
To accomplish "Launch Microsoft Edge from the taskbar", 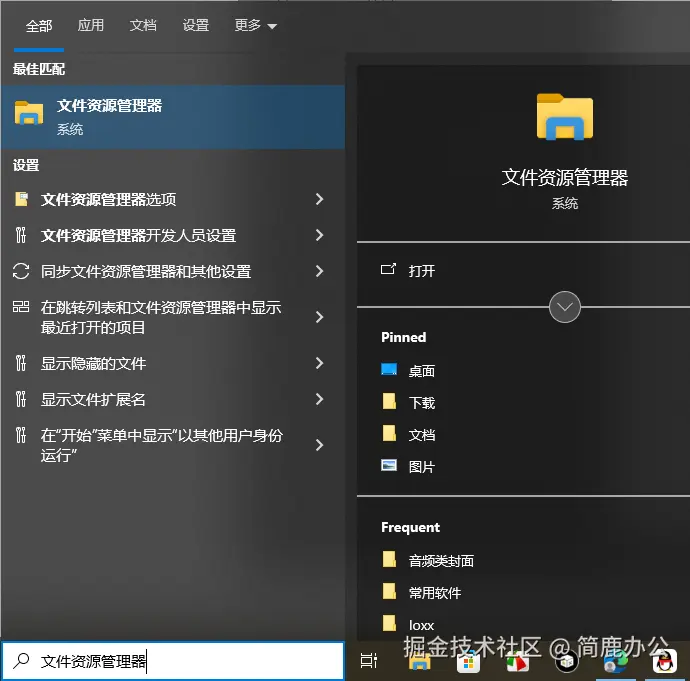I will pos(615,662).
